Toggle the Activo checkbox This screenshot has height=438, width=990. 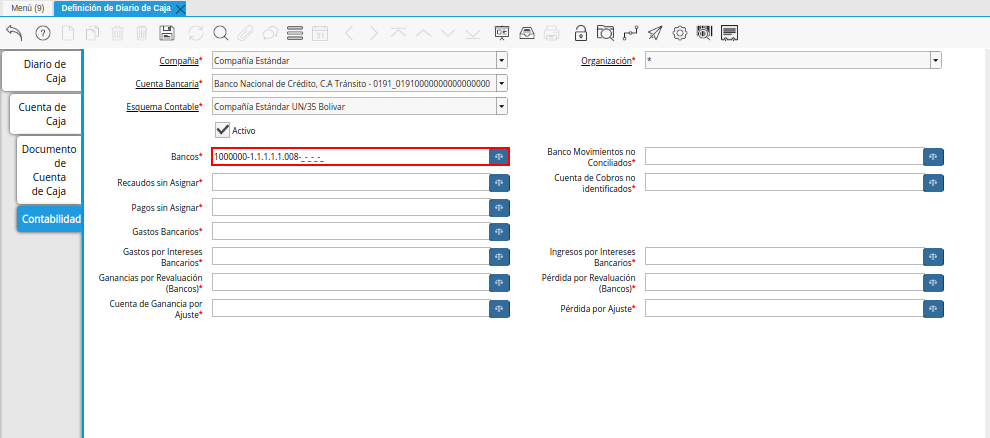[x=222, y=131]
